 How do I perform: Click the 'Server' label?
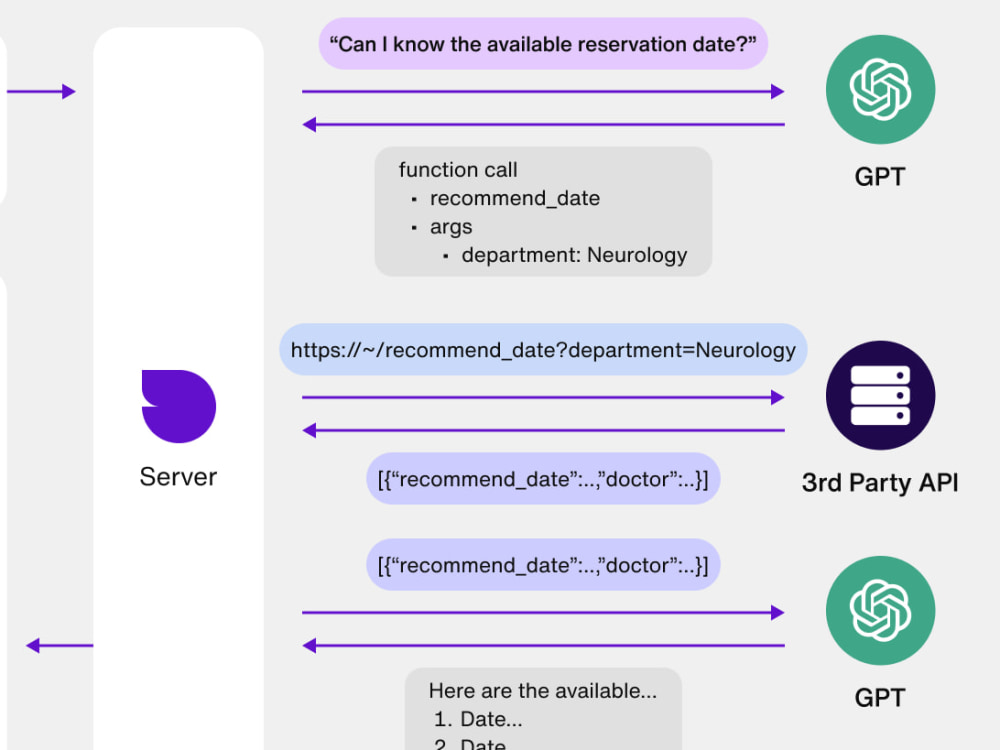(179, 477)
